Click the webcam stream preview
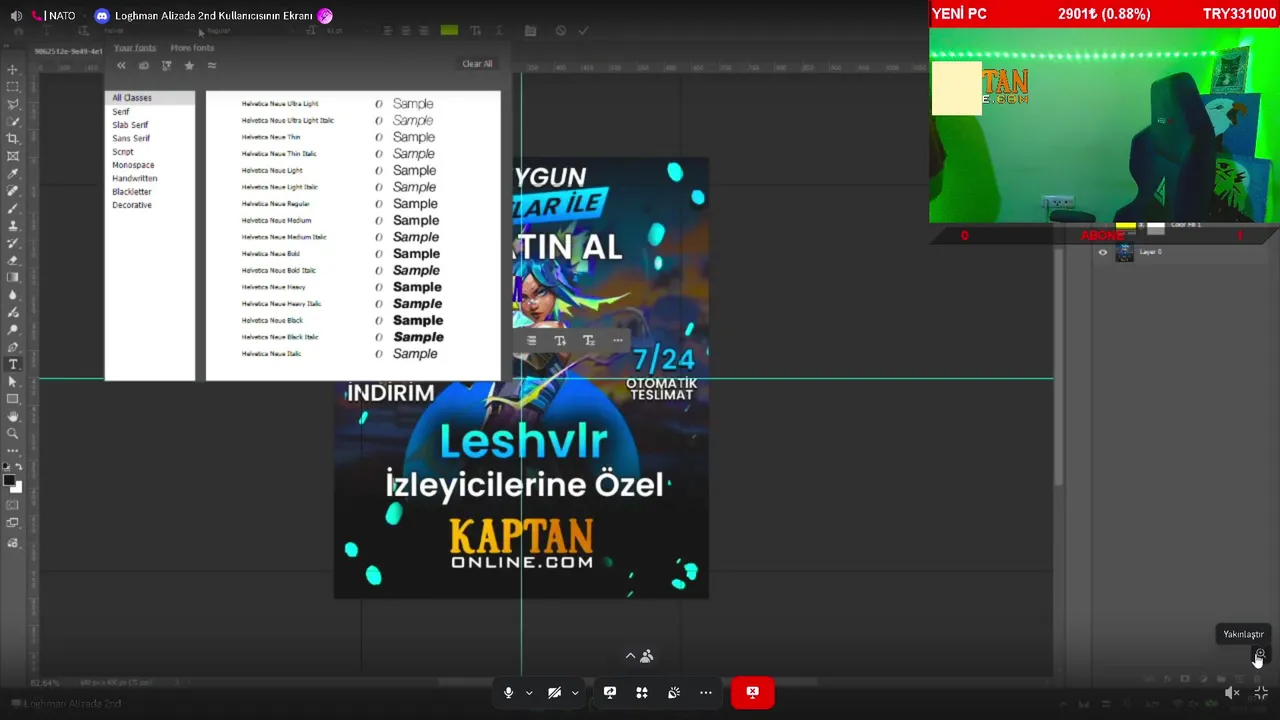Screen dimensions: 1280x720 coord(1104,125)
